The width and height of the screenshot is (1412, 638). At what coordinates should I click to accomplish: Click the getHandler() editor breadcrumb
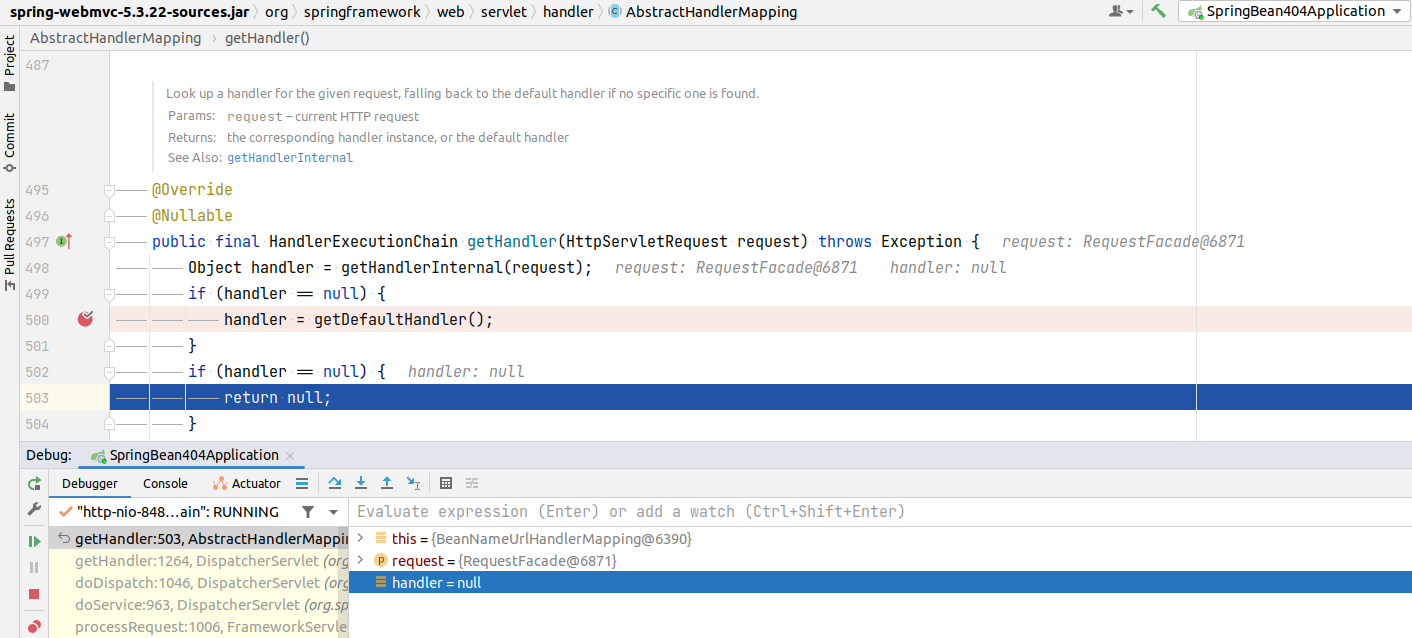(x=268, y=38)
